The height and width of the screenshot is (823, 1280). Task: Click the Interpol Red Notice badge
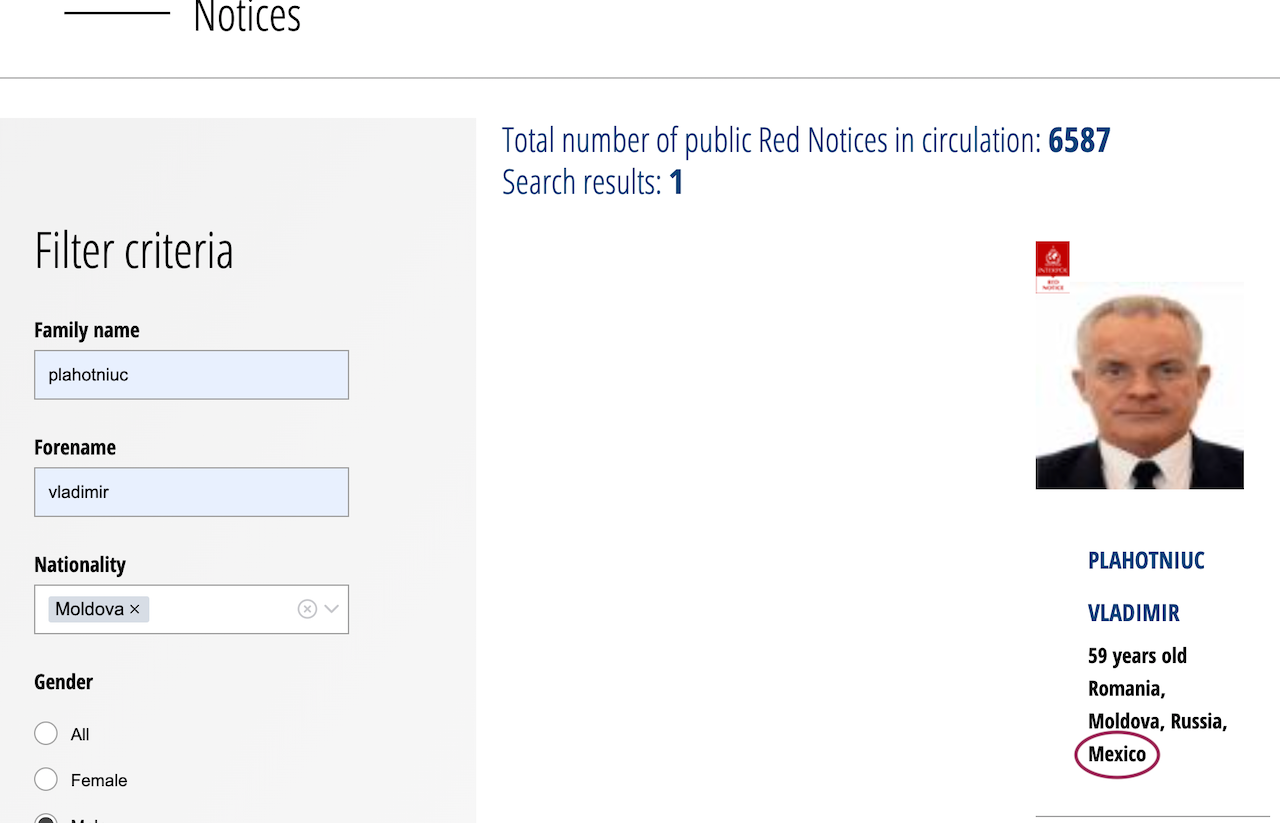pos(1052,267)
